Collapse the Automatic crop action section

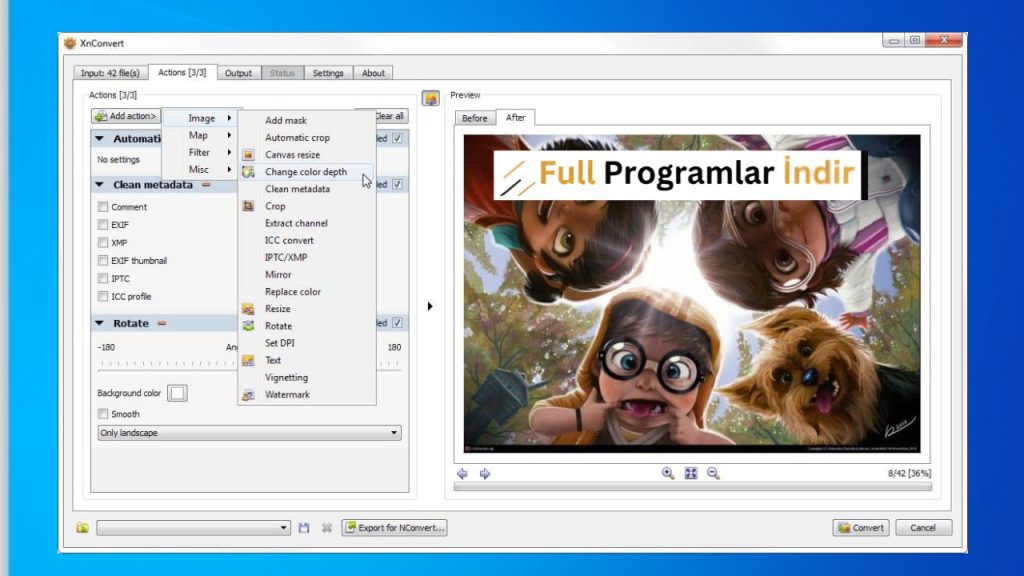point(99,138)
